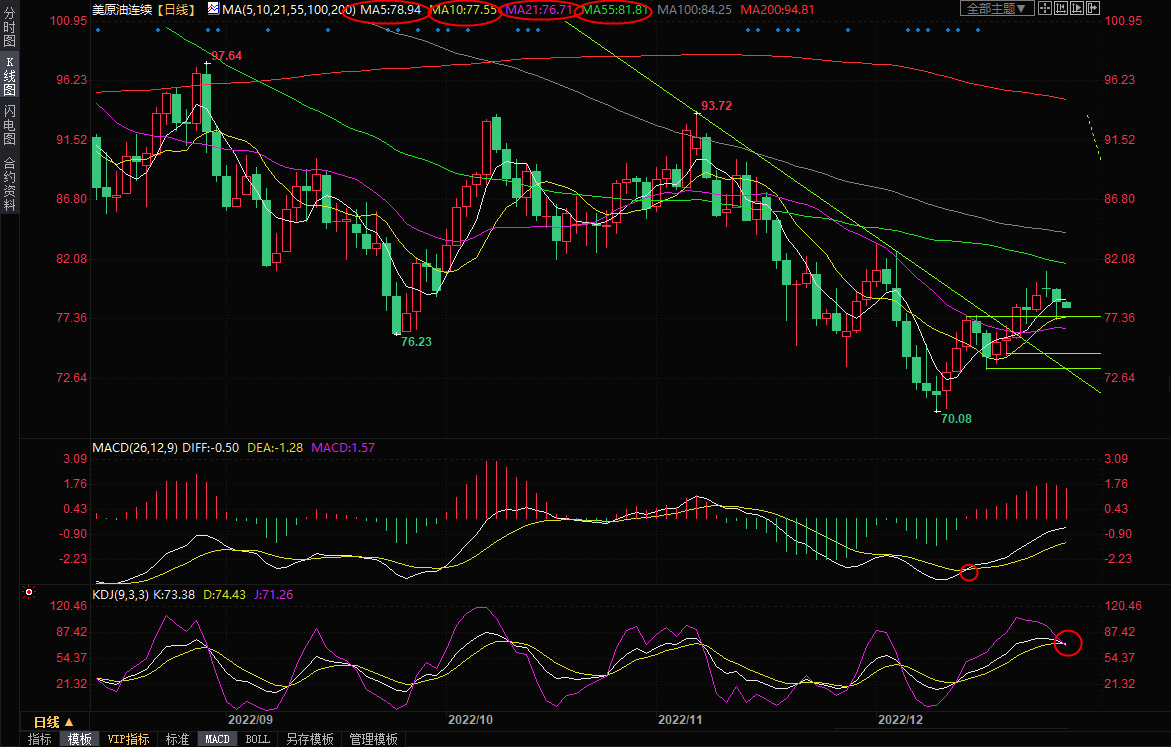Click the MA200:94.81 red legend label
Image resolution: width=1171 pixels, height=747 pixels.
(x=777, y=9)
